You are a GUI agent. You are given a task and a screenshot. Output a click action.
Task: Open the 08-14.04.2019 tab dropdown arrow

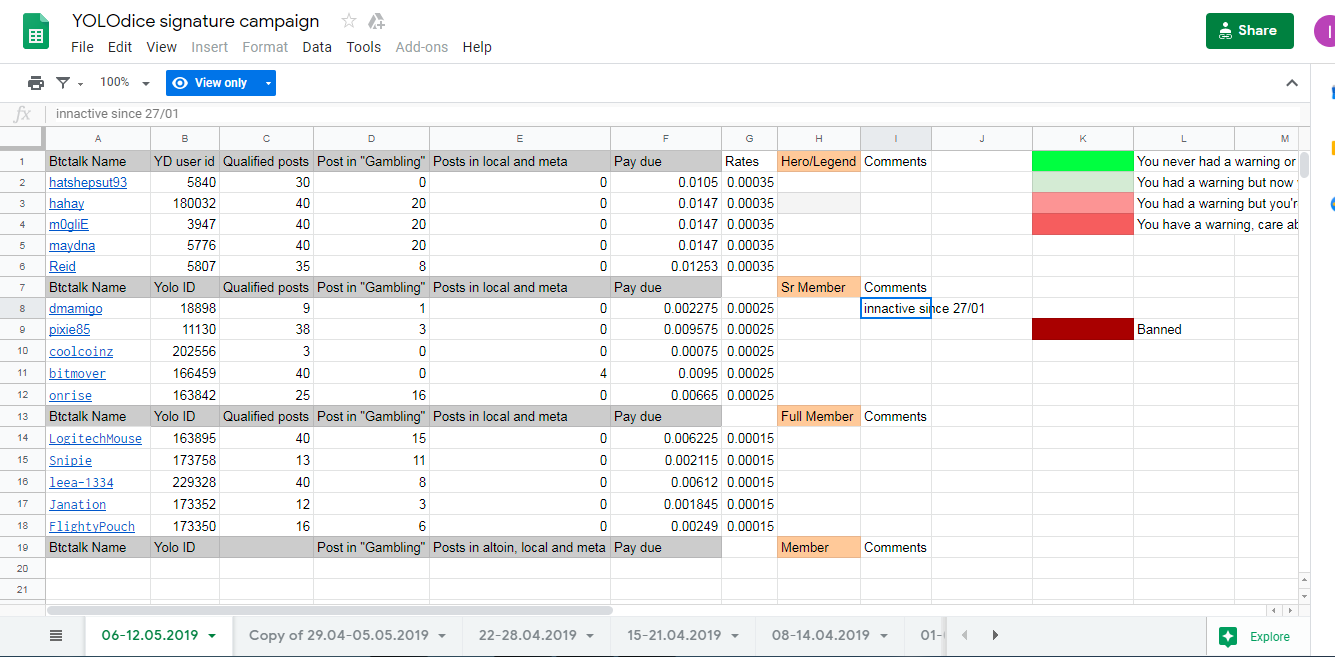coord(885,636)
